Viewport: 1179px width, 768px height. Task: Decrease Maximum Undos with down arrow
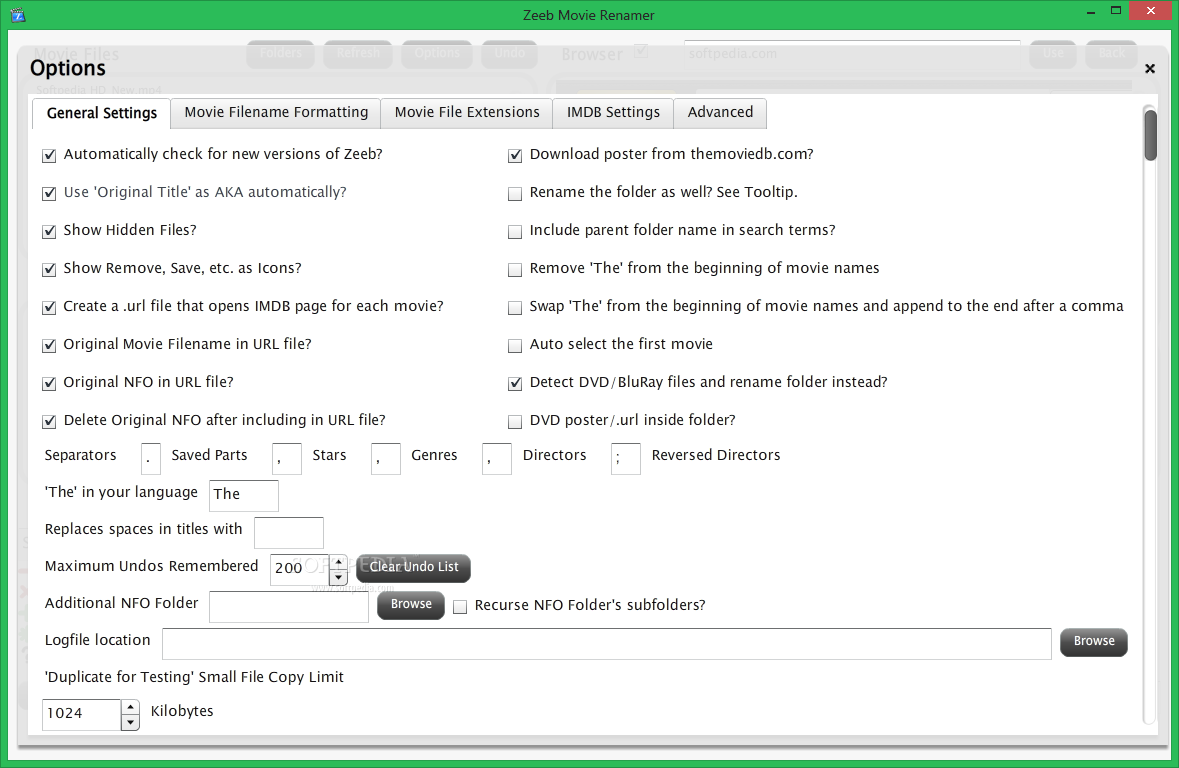338,578
